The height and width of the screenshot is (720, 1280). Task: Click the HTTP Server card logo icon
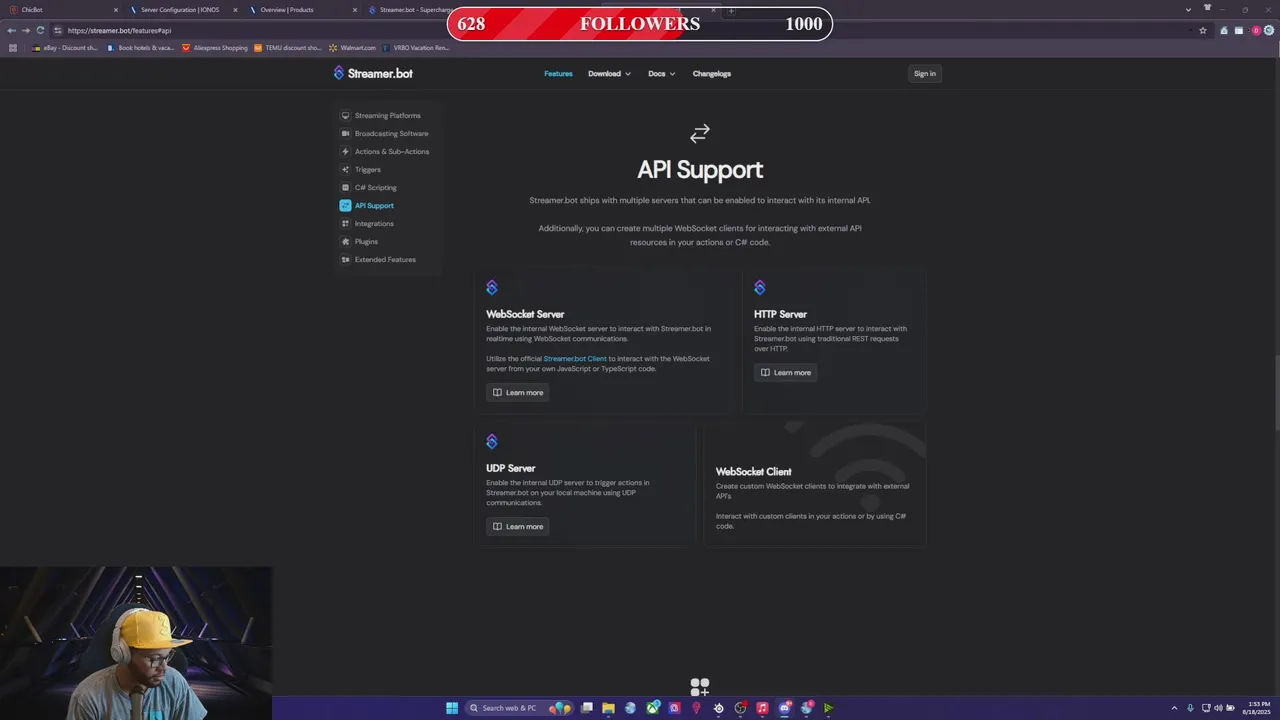click(x=760, y=288)
